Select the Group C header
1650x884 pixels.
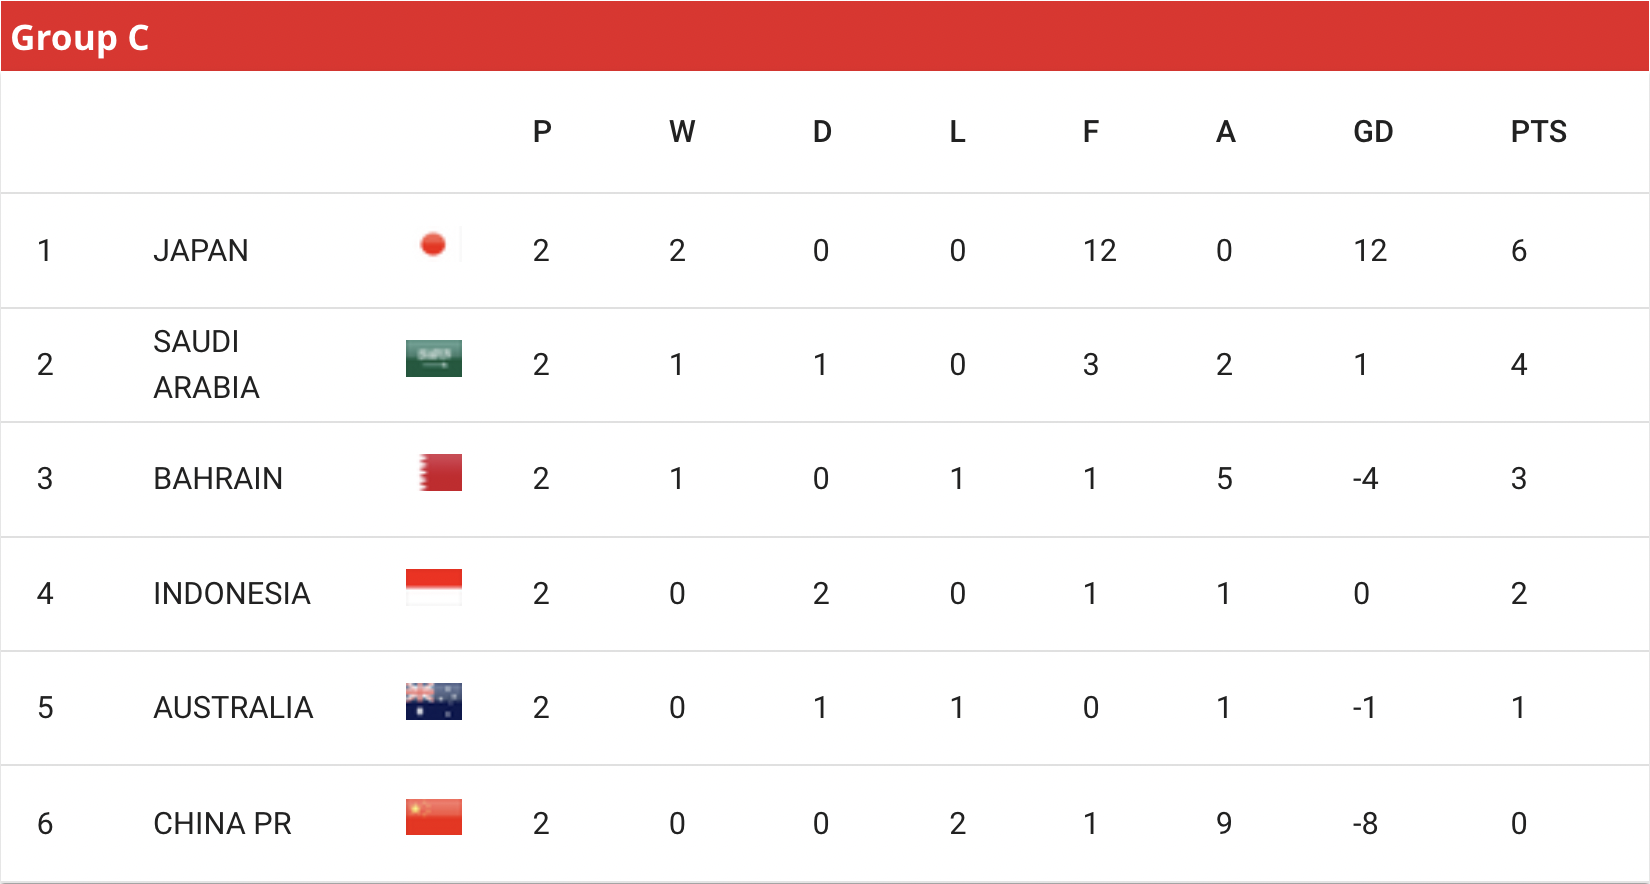pos(80,38)
